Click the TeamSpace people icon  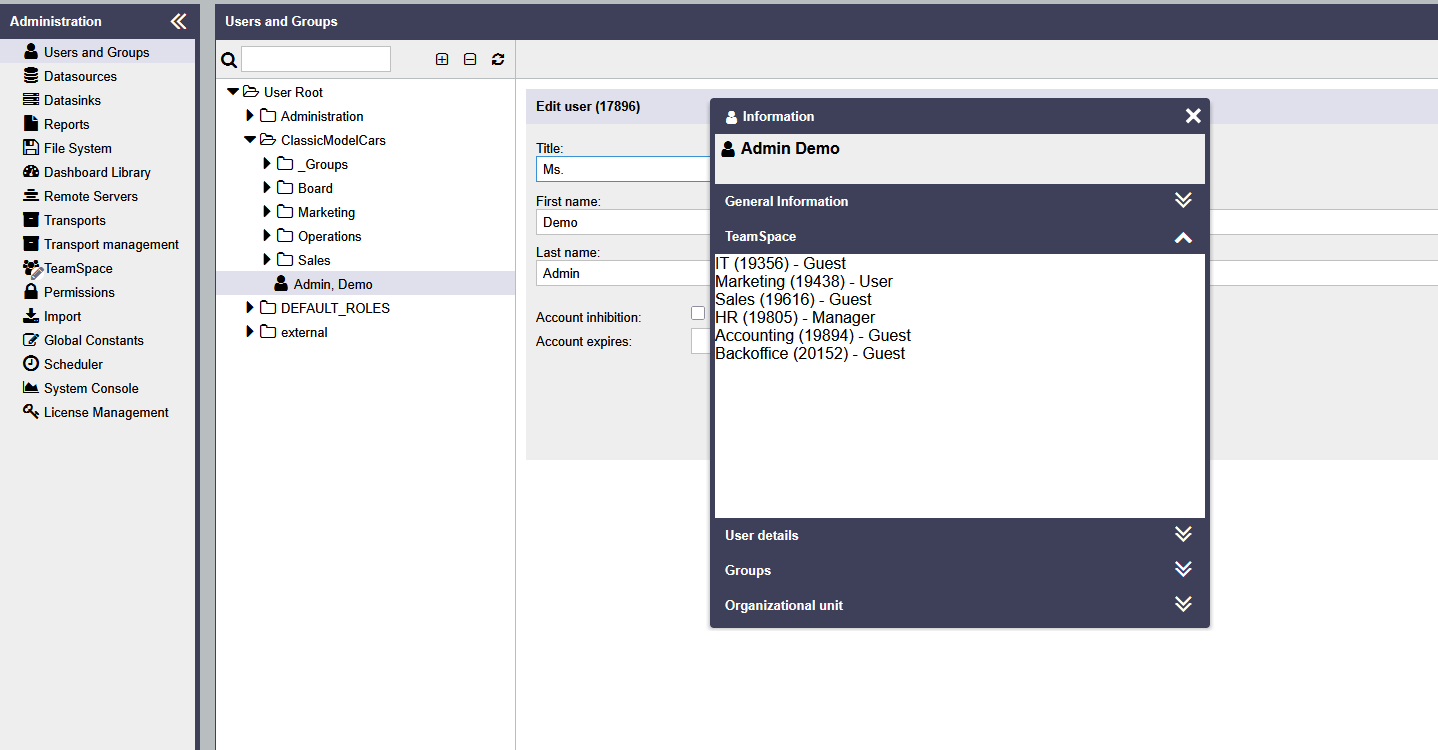[32, 268]
